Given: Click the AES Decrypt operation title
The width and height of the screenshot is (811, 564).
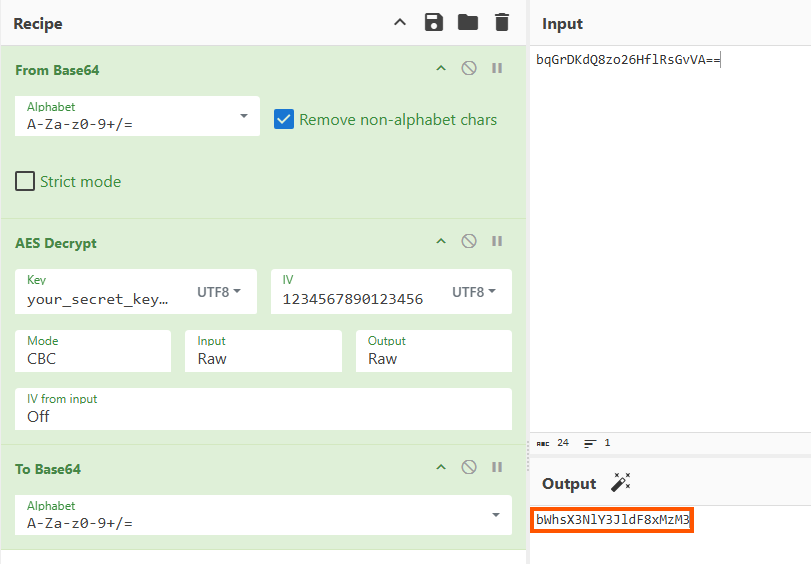Looking at the screenshot, I should coord(56,243).
